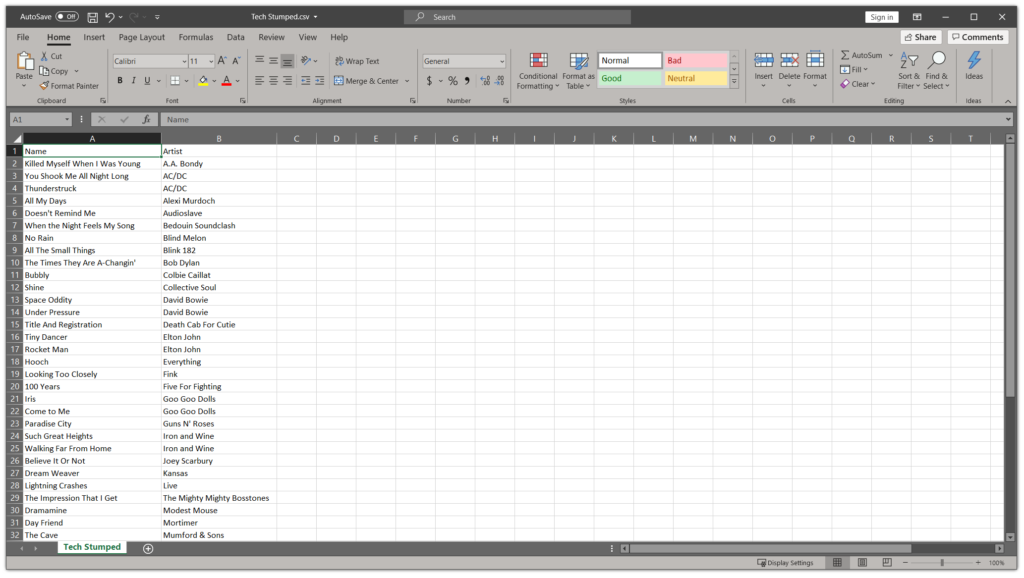
Task: Switch to Page Layout view in status bar
Action: pyautogui.click(x=862, y=562)
